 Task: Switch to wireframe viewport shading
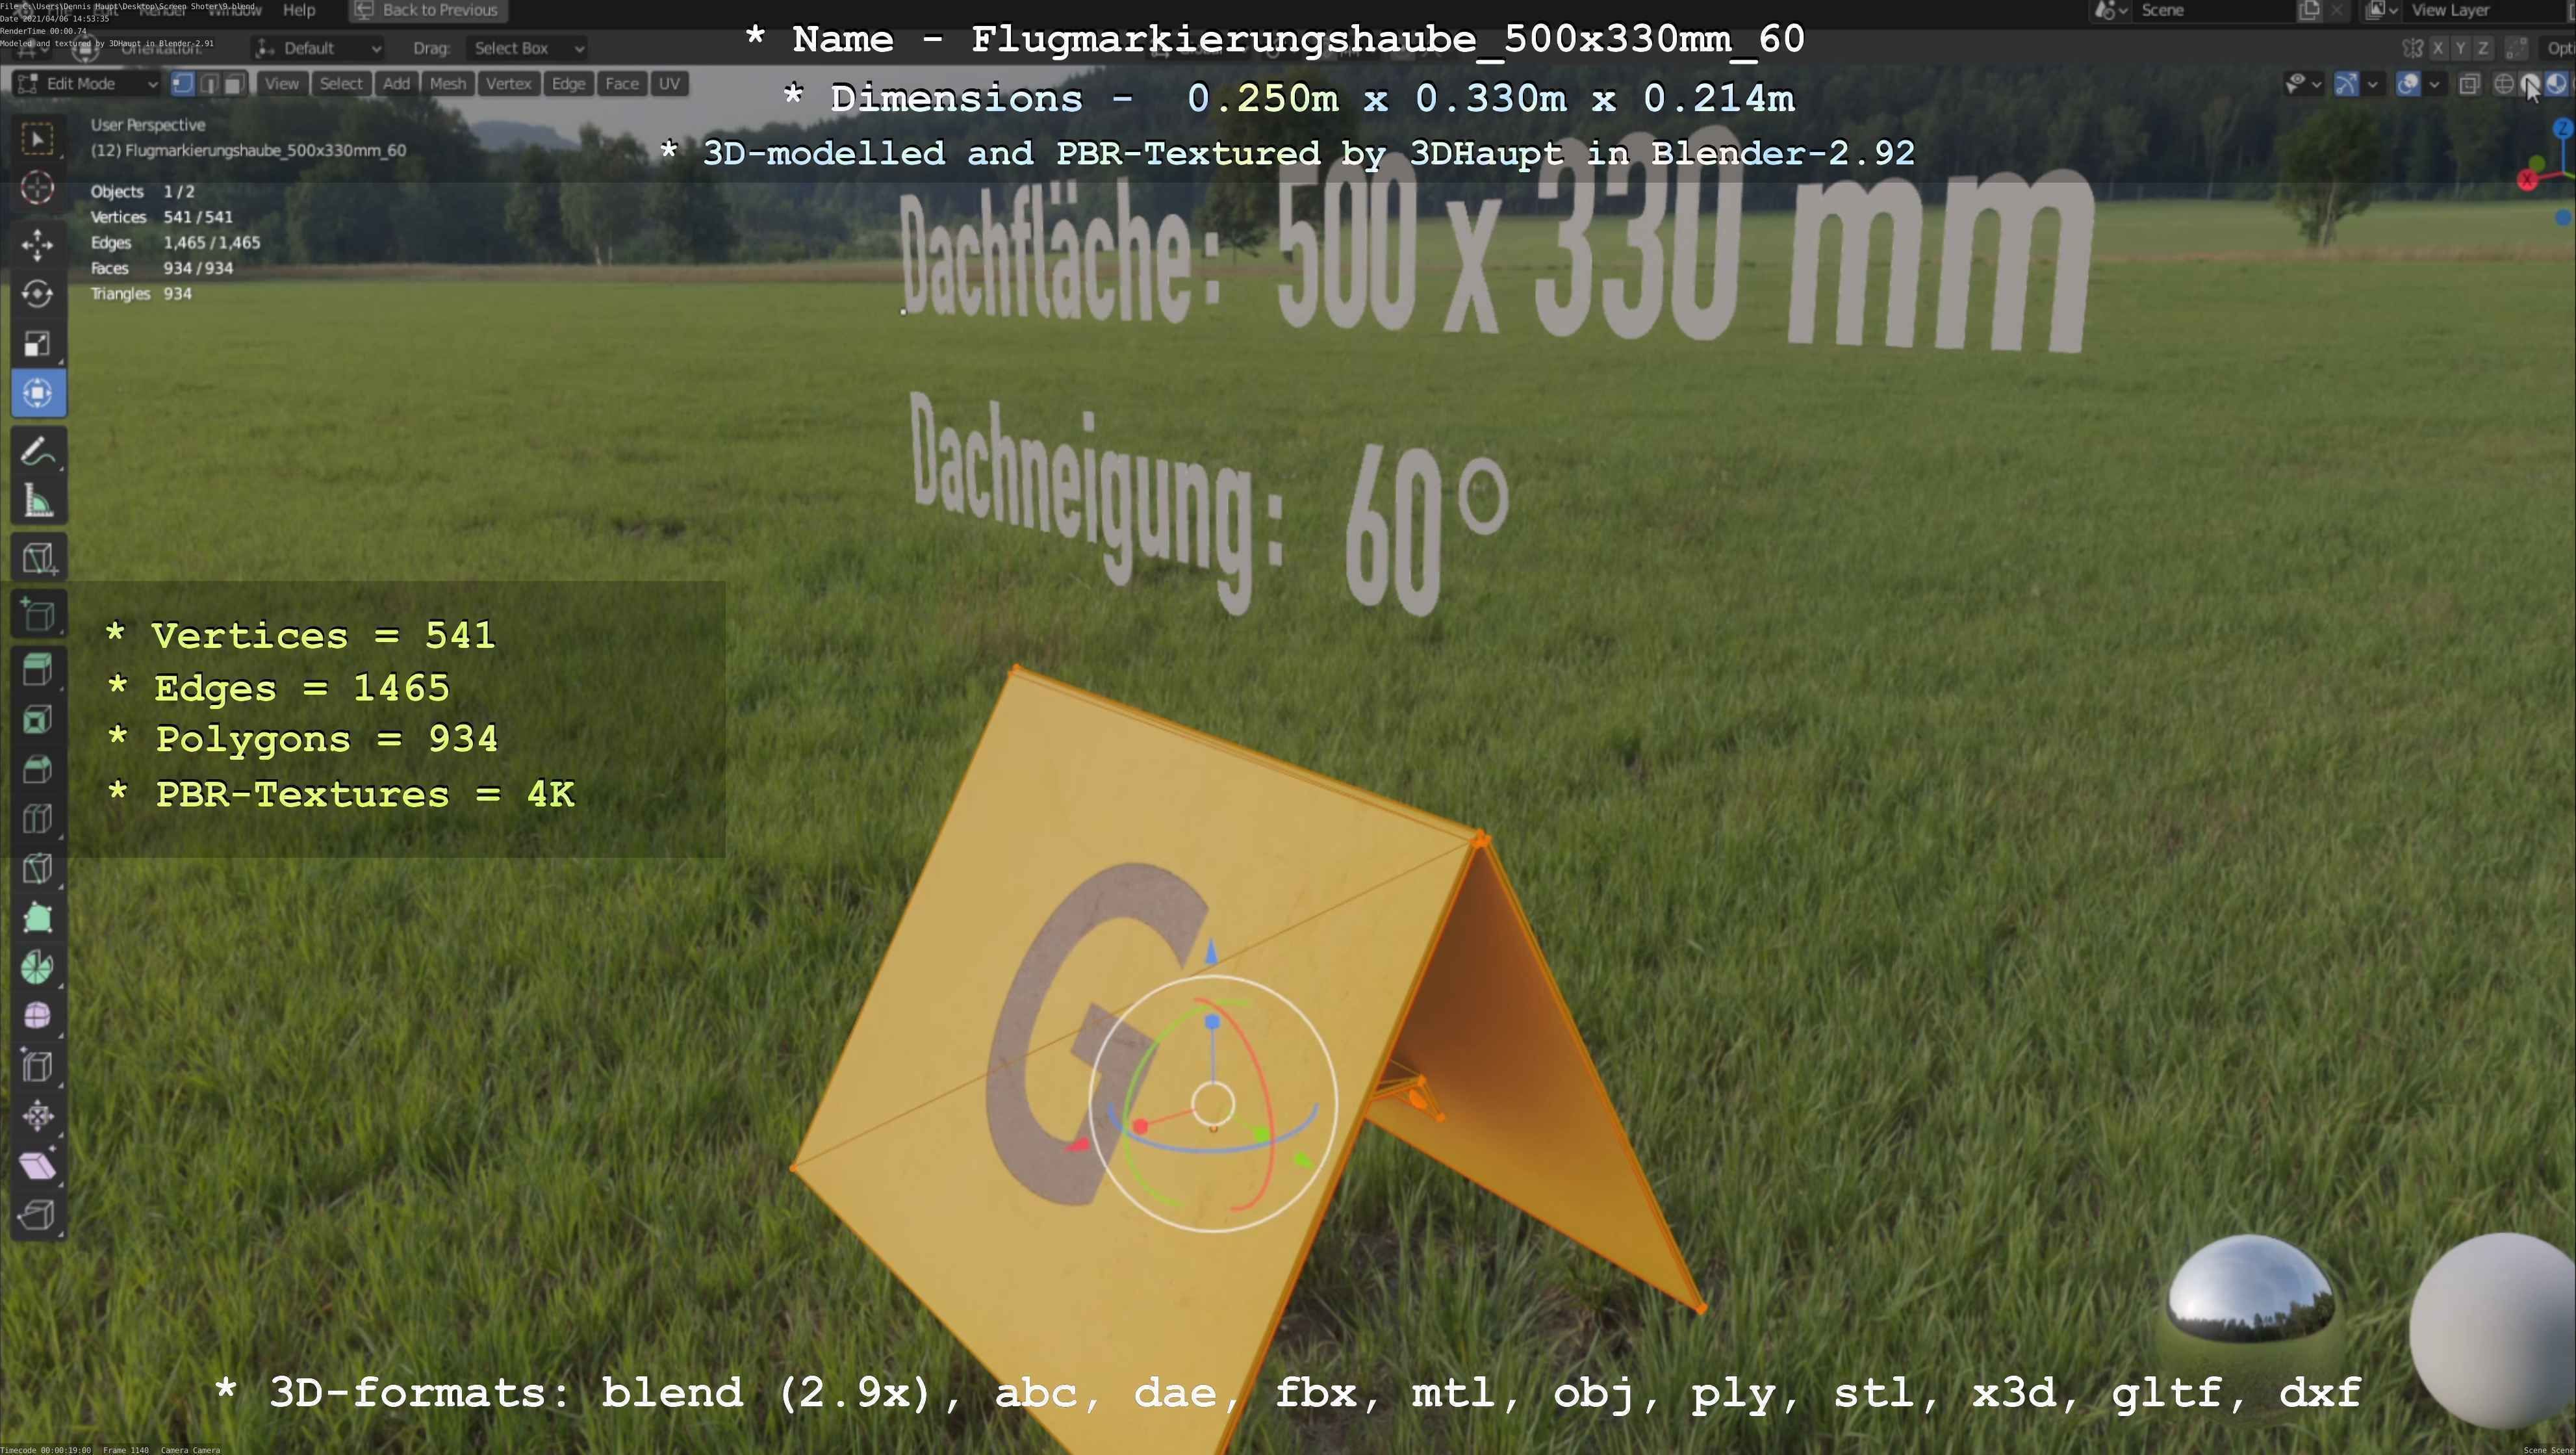(x=2503, y=84)
